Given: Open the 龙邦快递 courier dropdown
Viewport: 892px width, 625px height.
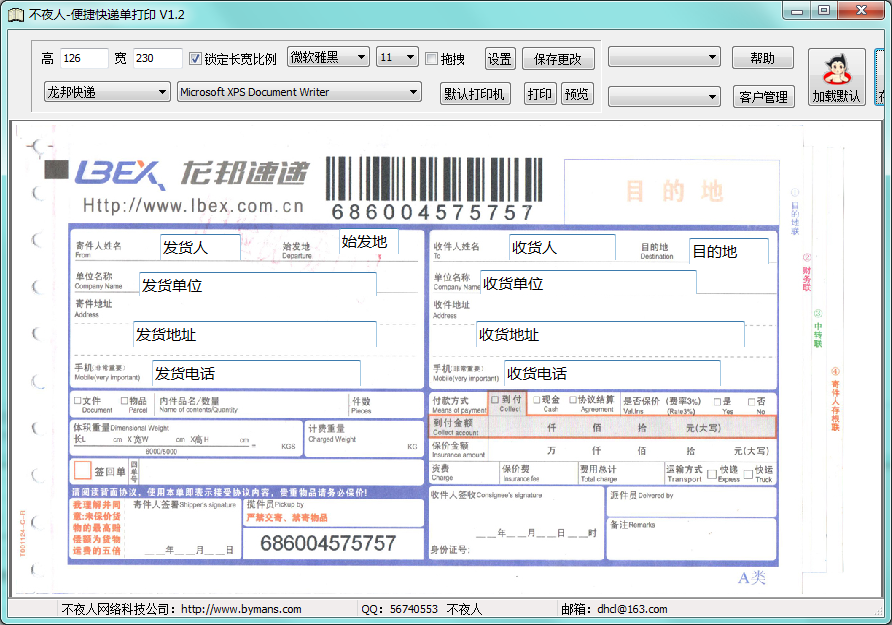Looking at the screenshot, I should 107,92.
